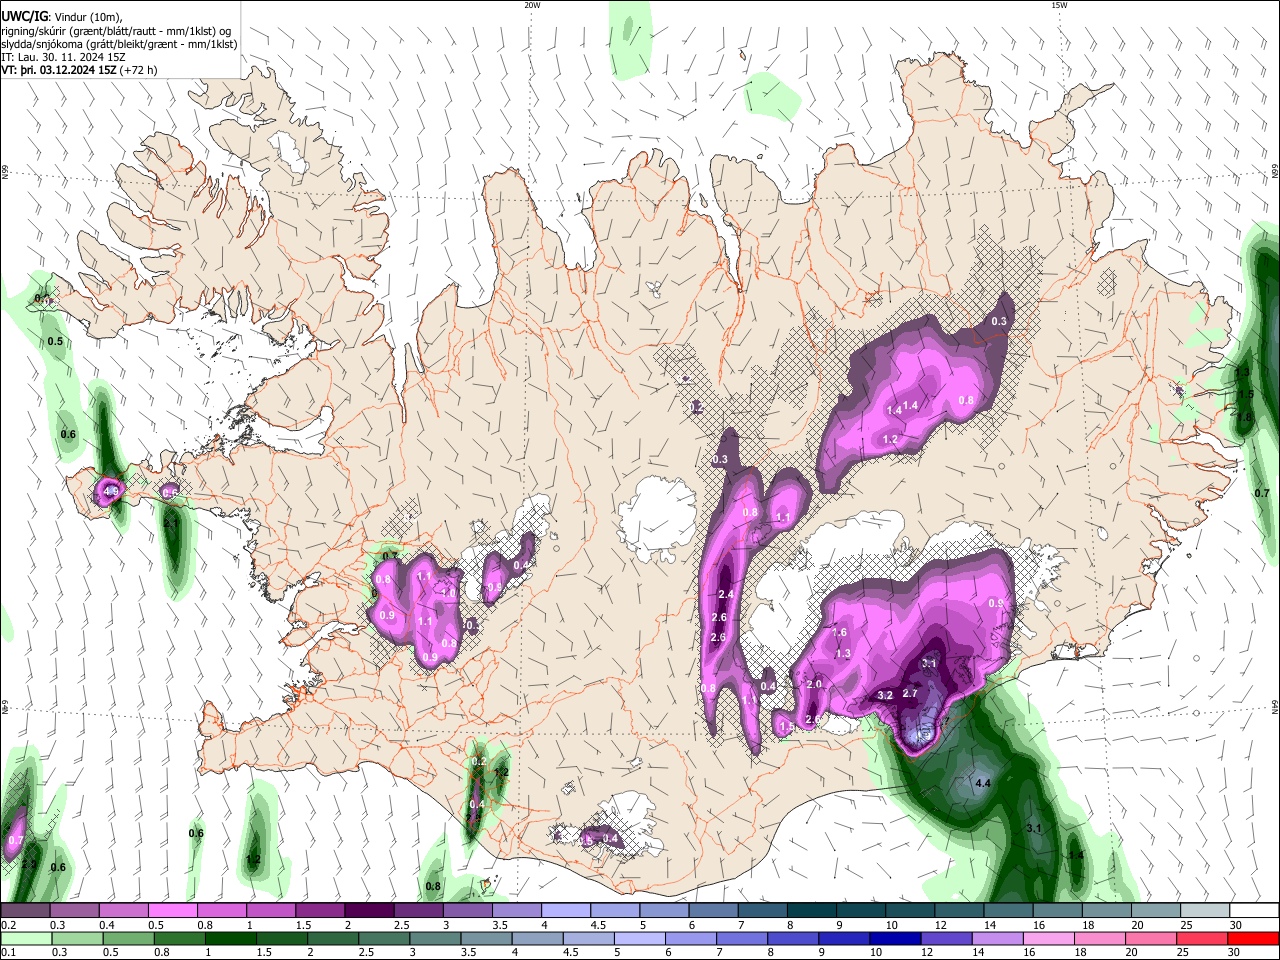
Task: Click the '3.2' snowfall value on the map
Action: (x=885, y=695)
